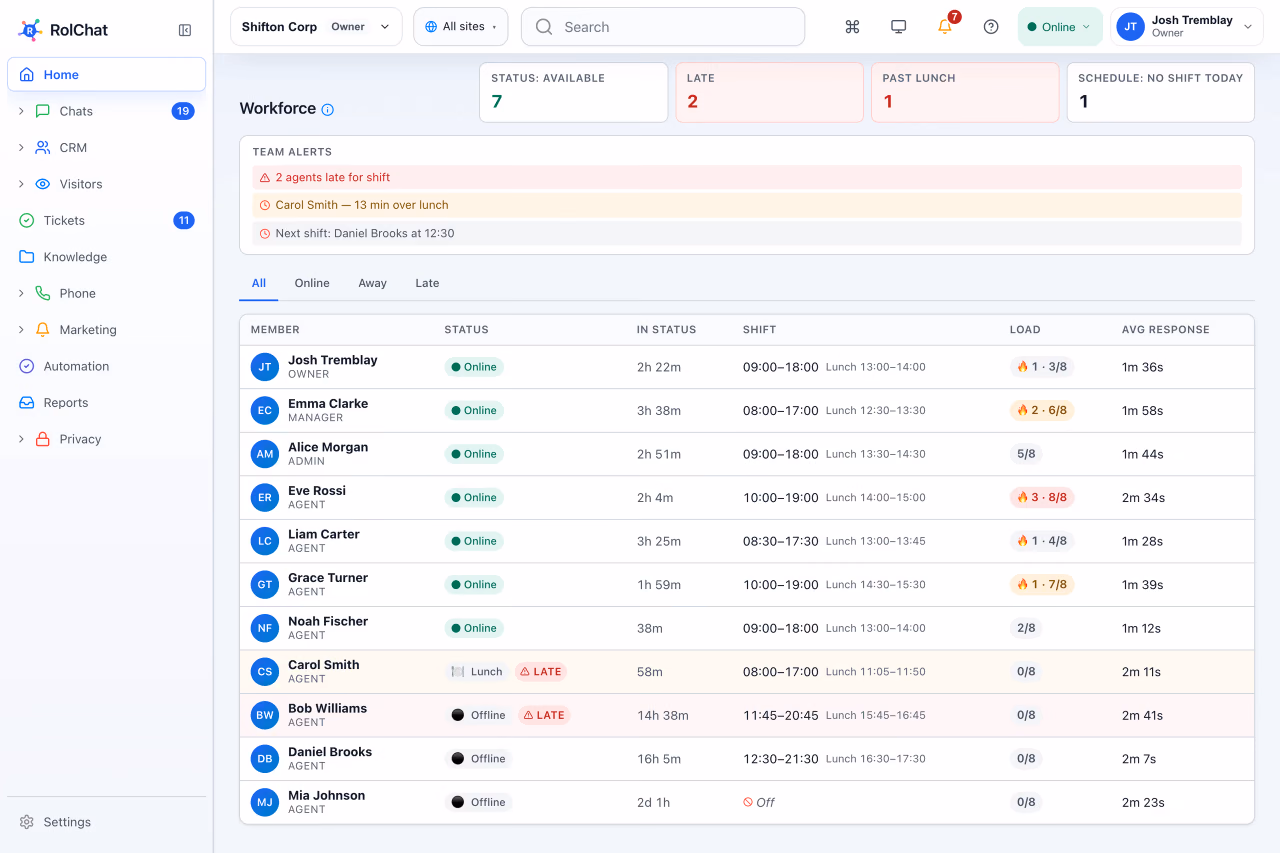Screen dimensions: 1280x853
Task: Open Josh Tremblay account menu
Action: [1187, 27]
